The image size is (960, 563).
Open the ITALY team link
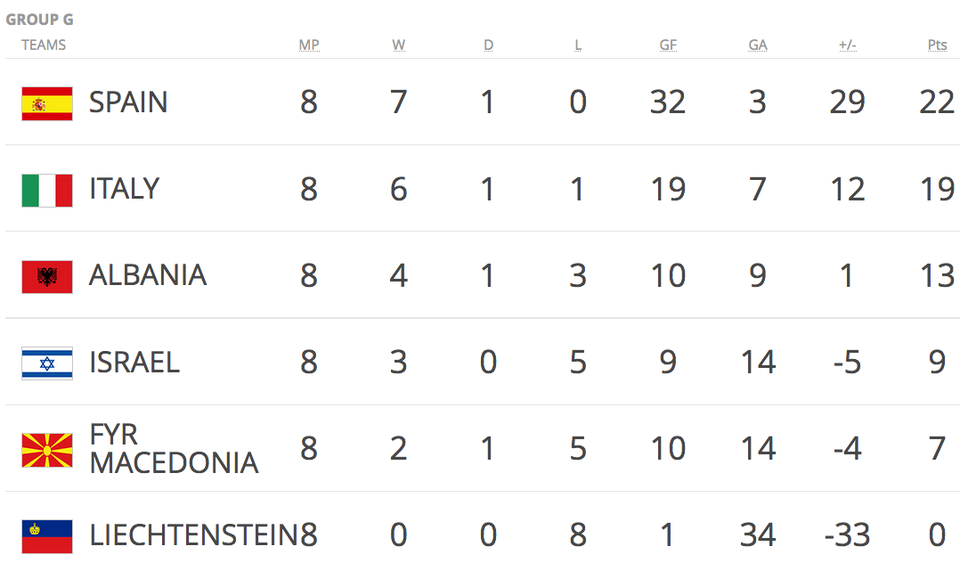pos(124,188)
